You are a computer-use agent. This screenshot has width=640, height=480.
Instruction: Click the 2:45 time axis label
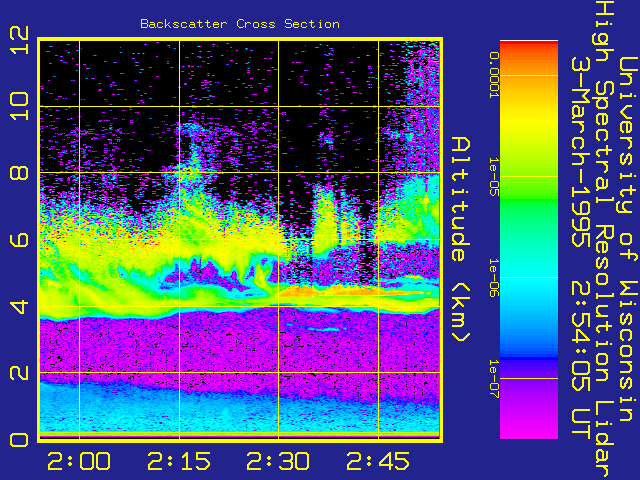[x=378, y=461]
